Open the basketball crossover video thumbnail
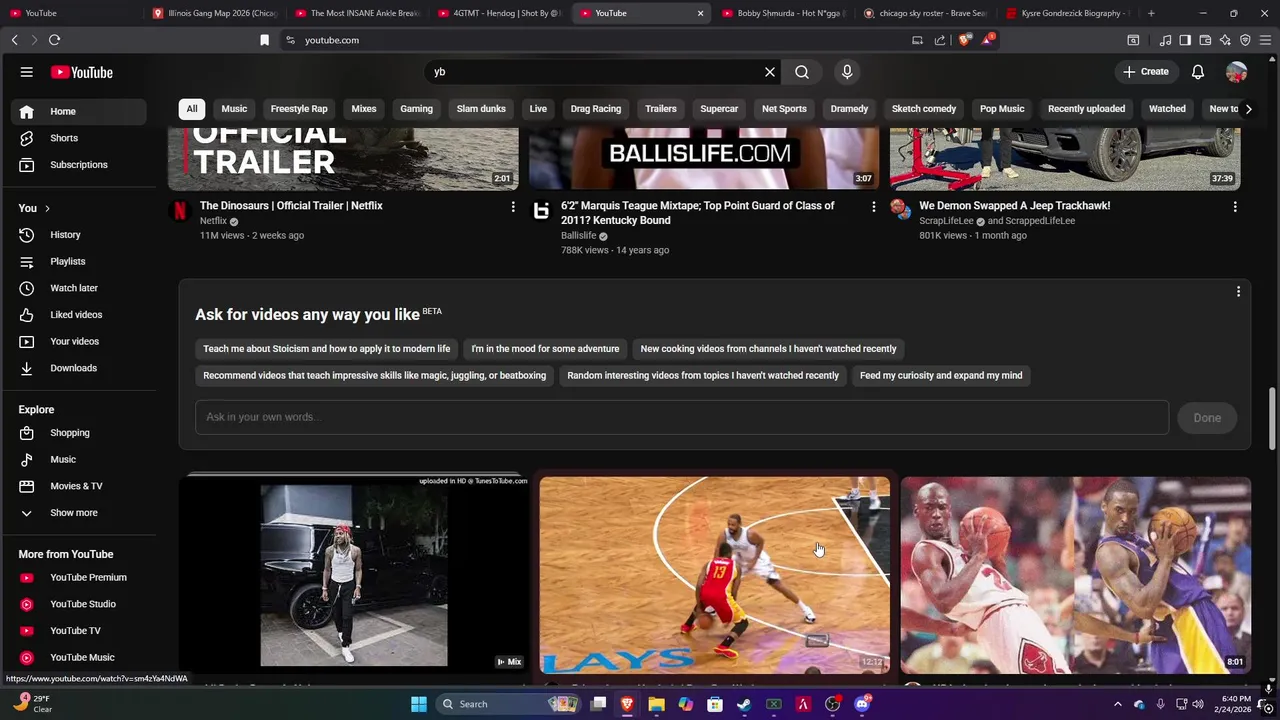Screen dimensions: 1280x720 click(x=714, y=574)
